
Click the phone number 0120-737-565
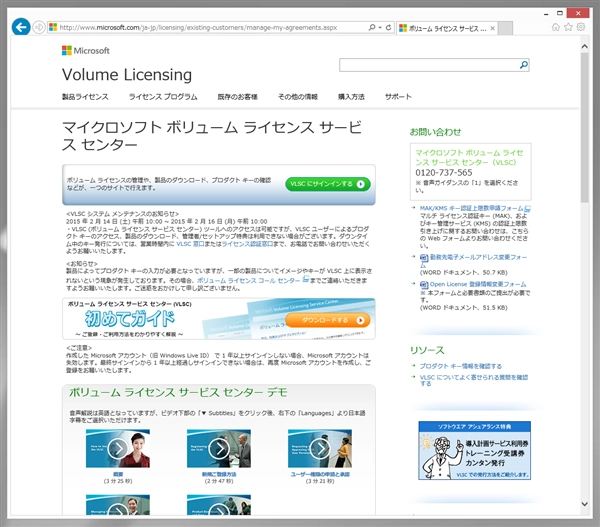tap(444, 173)
